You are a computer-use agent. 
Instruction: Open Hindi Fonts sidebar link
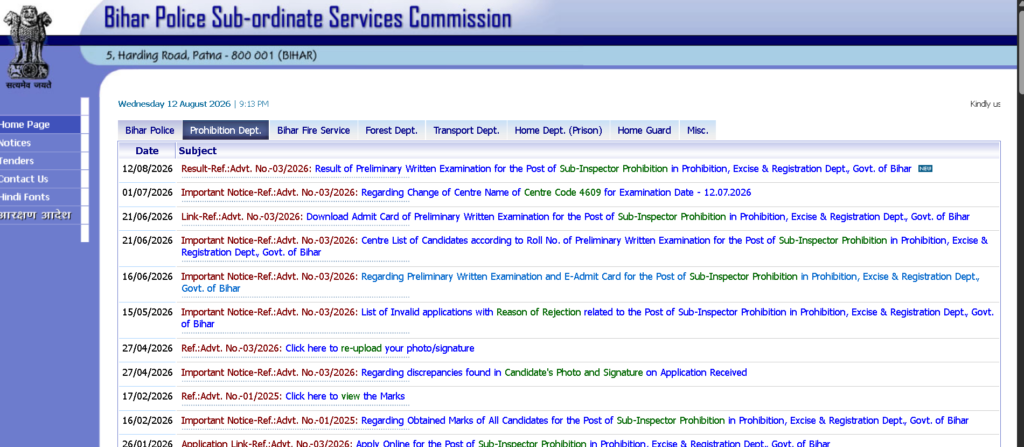click(40, 197)
